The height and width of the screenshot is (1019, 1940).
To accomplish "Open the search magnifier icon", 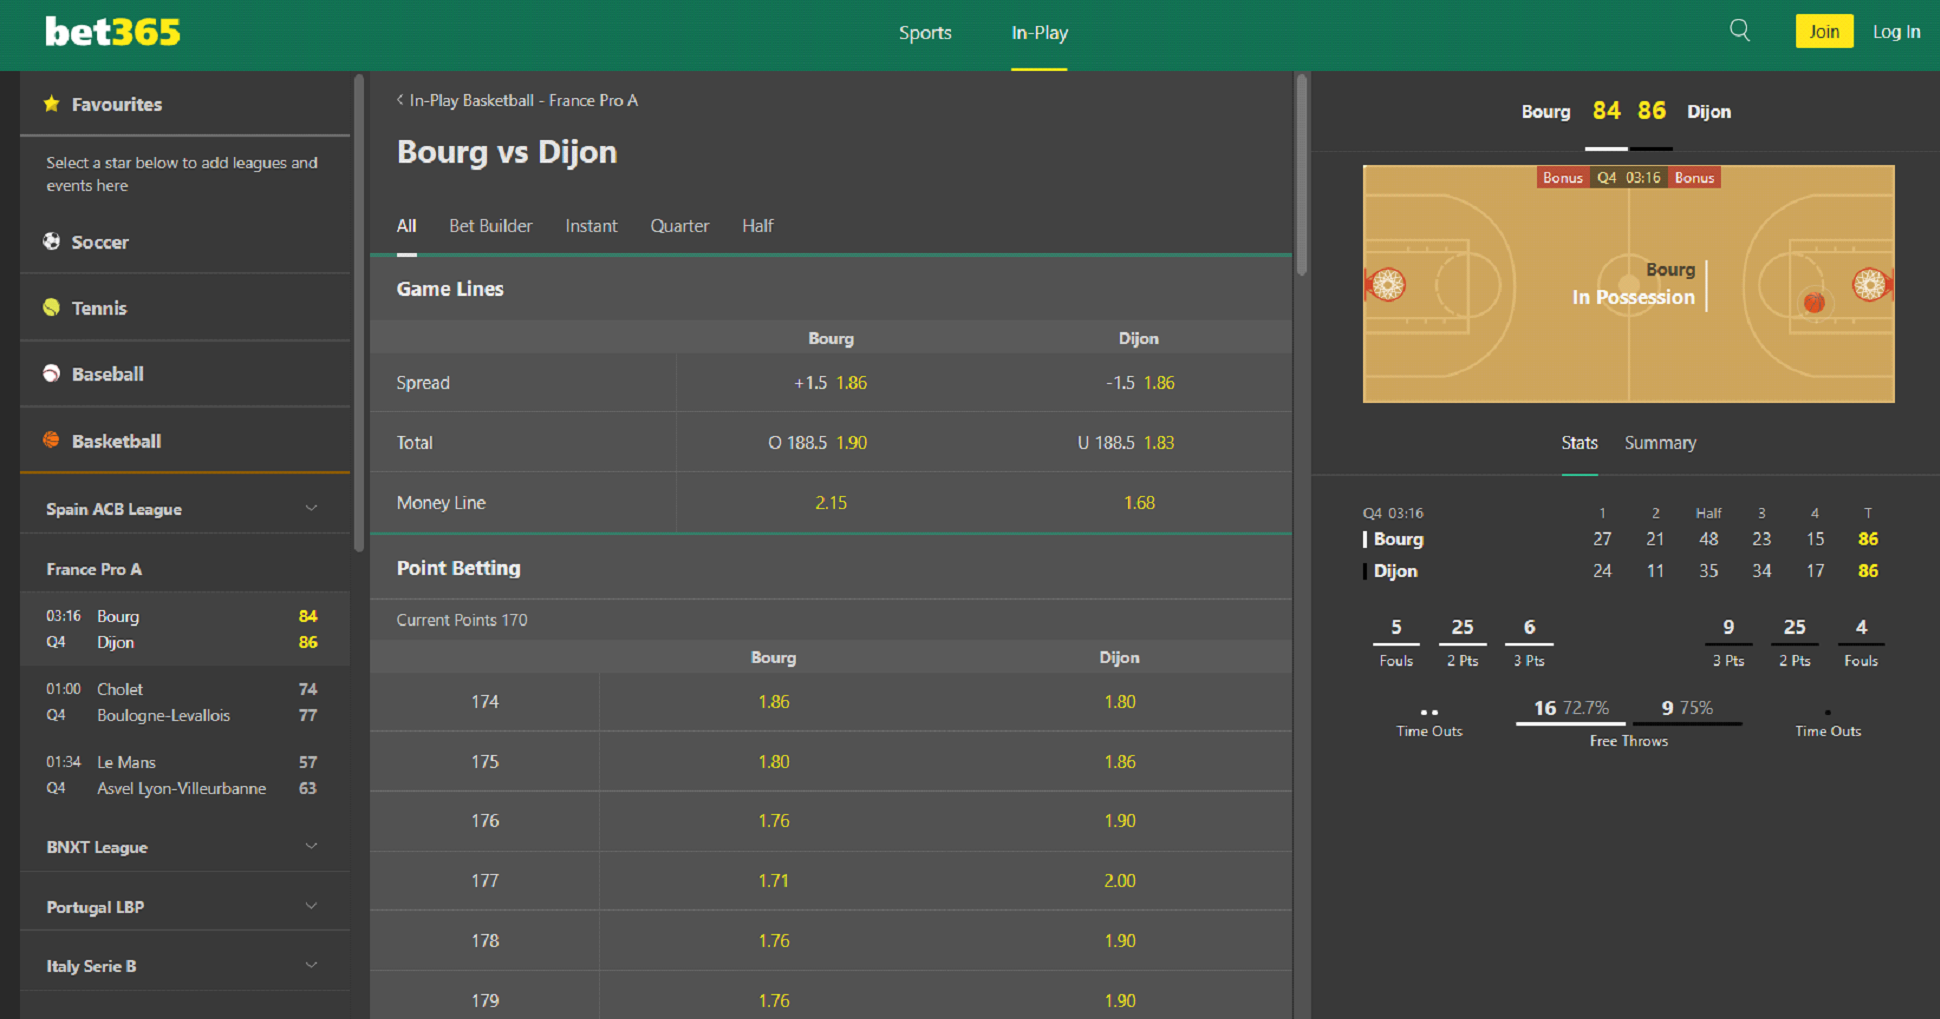I will pos(1740,31).
